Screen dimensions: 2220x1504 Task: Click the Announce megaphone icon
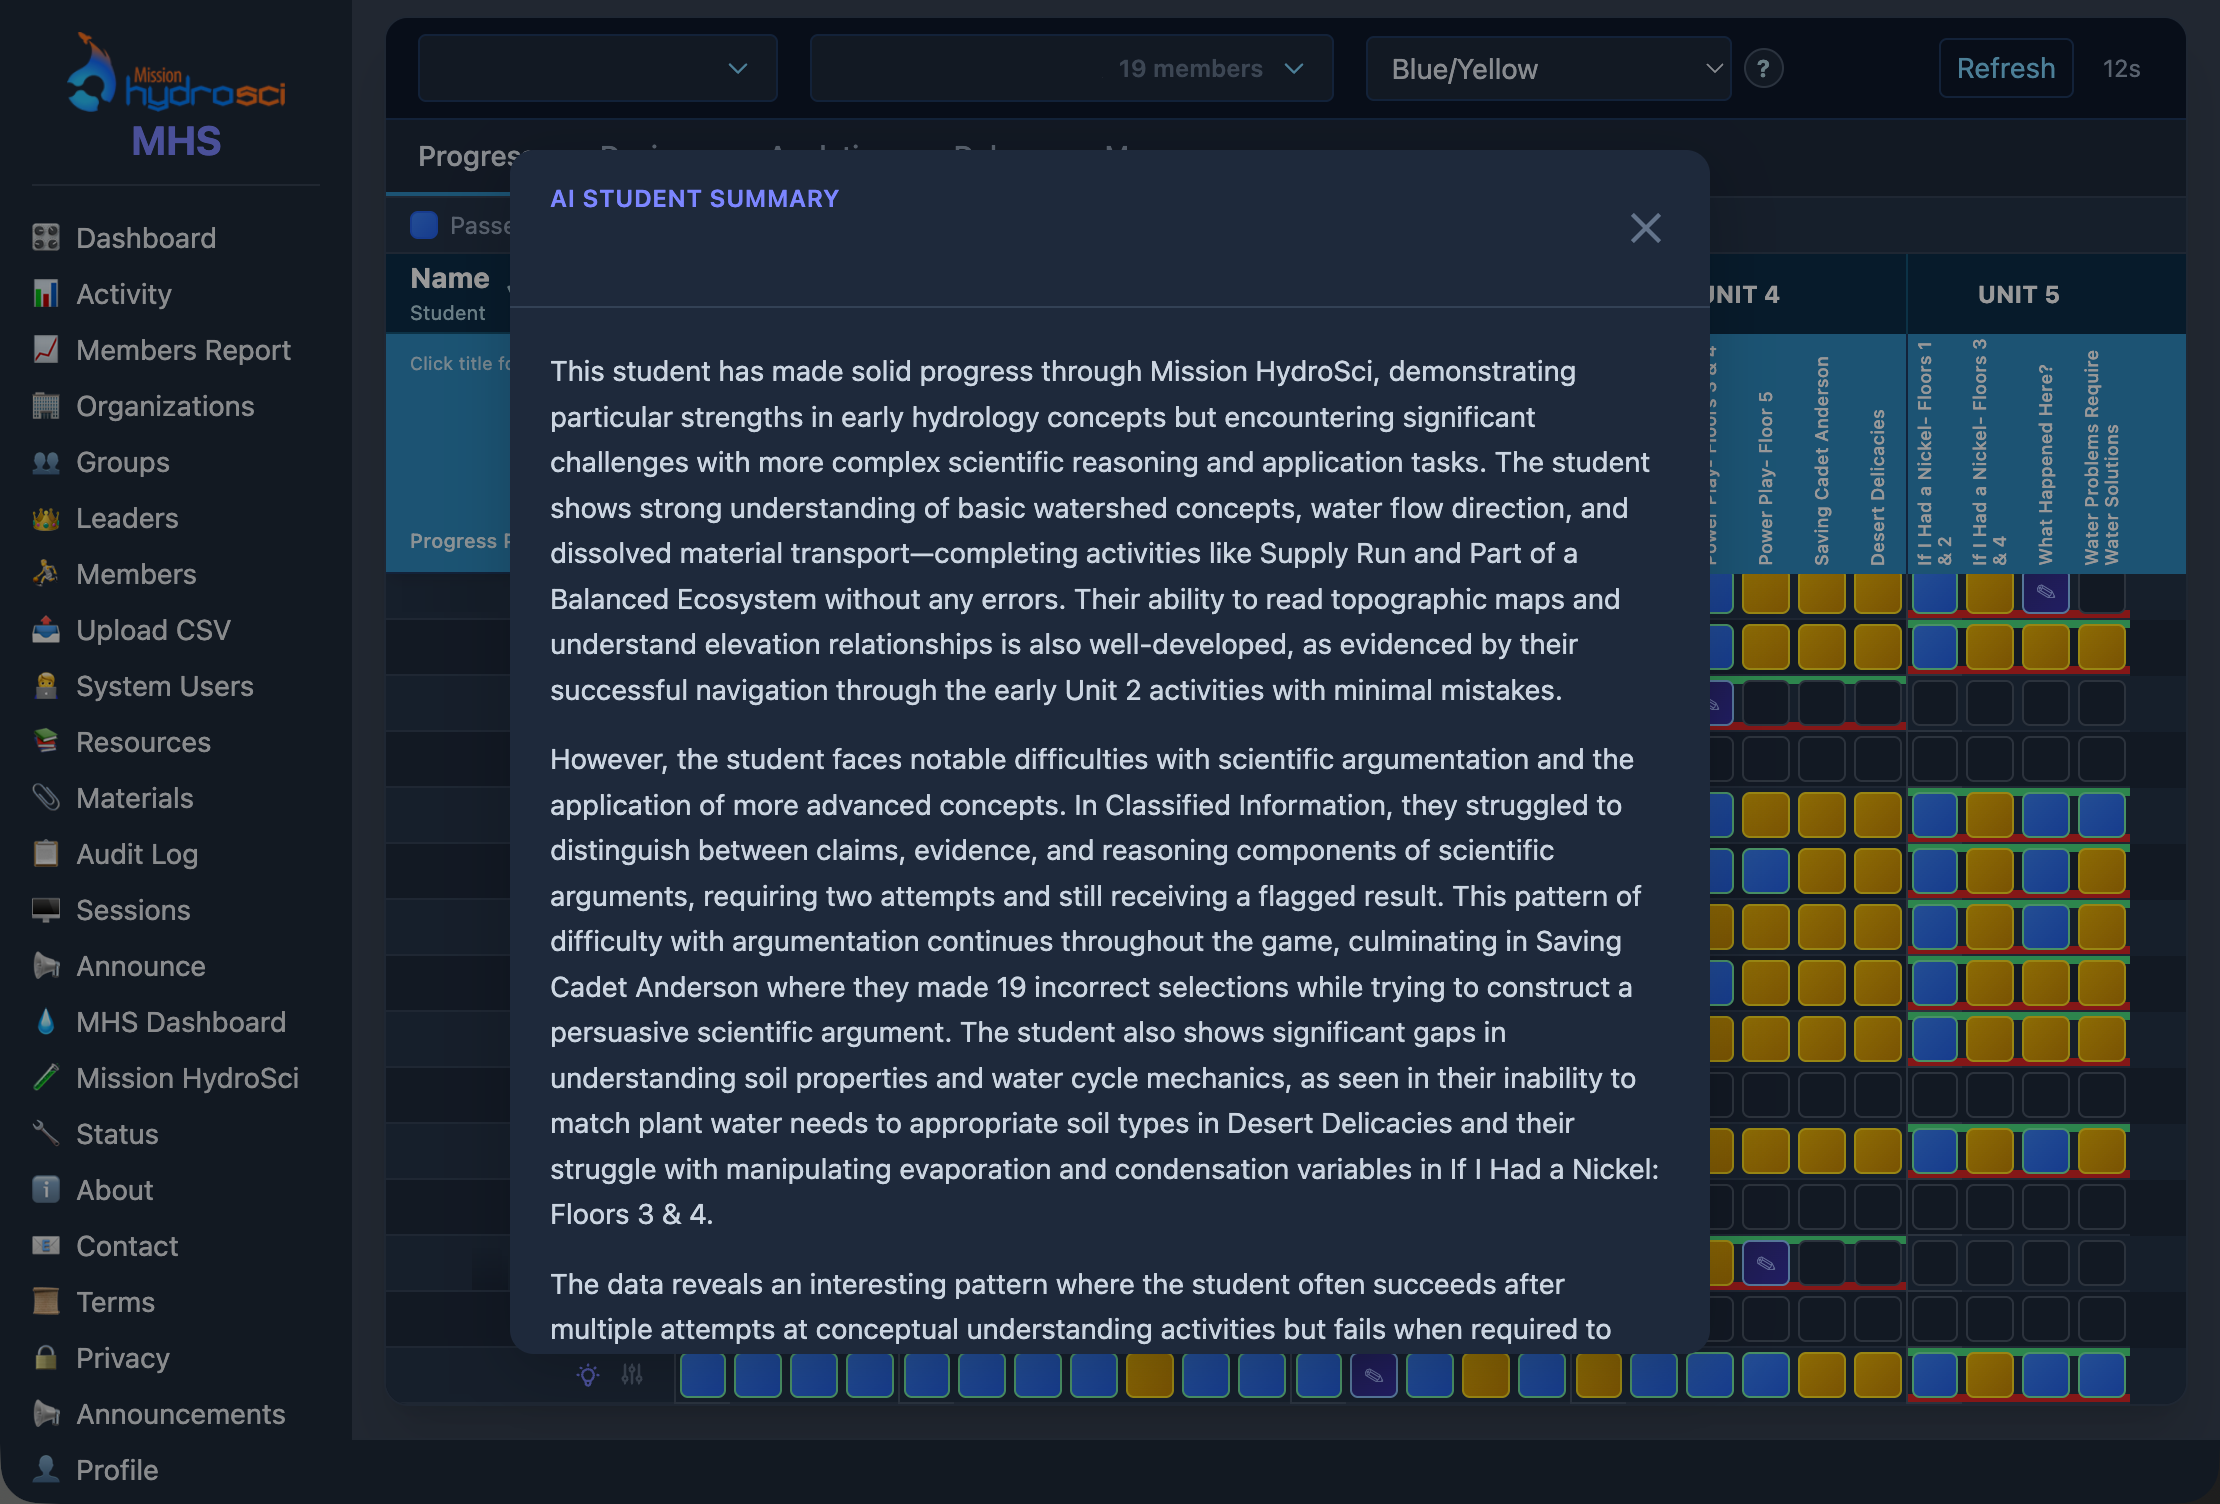46,966
